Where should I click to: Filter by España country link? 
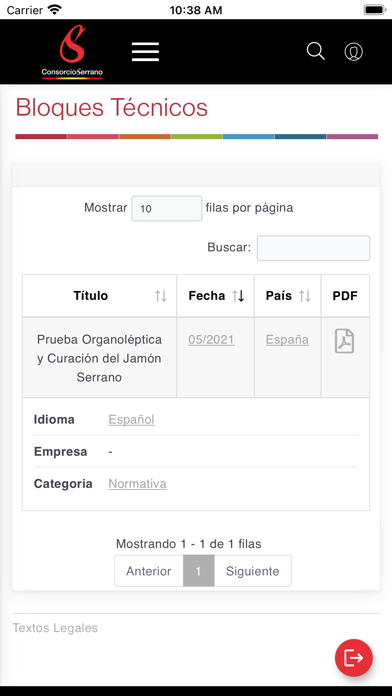coord(287,340)
